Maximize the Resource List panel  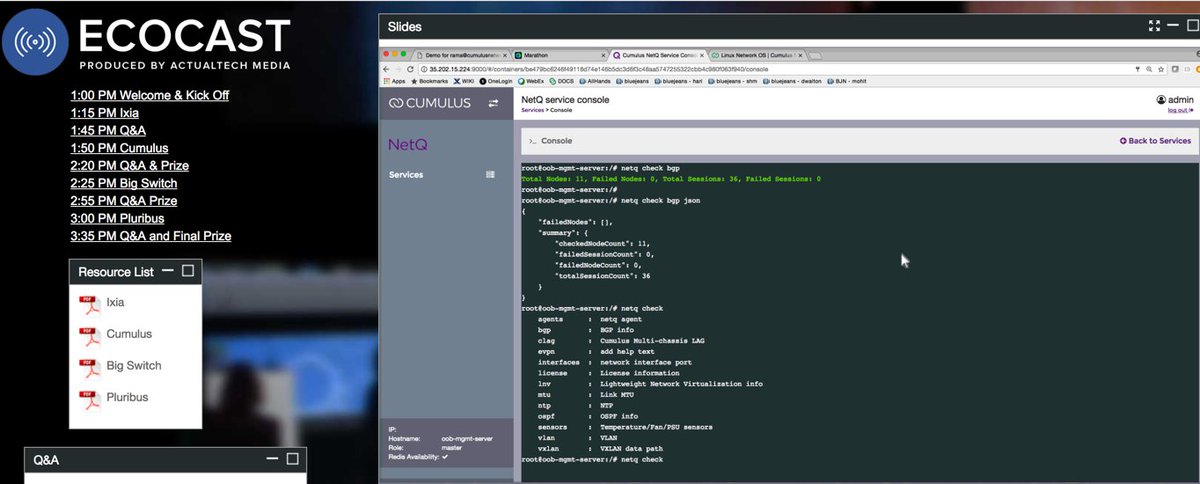pyautogui.click(x=188, y=271)
